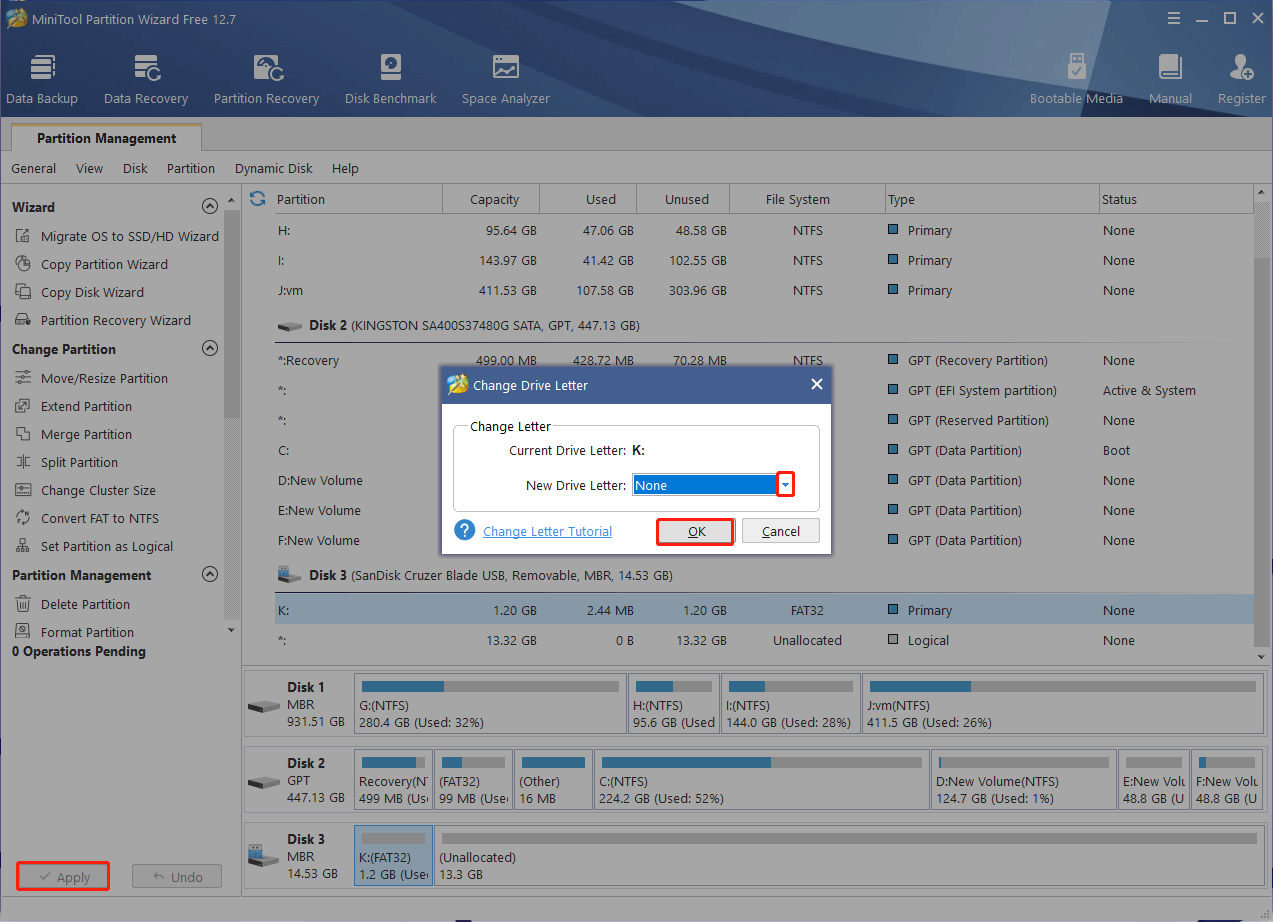Viewport: 1273px width, 922px height.
Task: Start the Disk Benchmark tool
Action: click(x=391, y=80)
